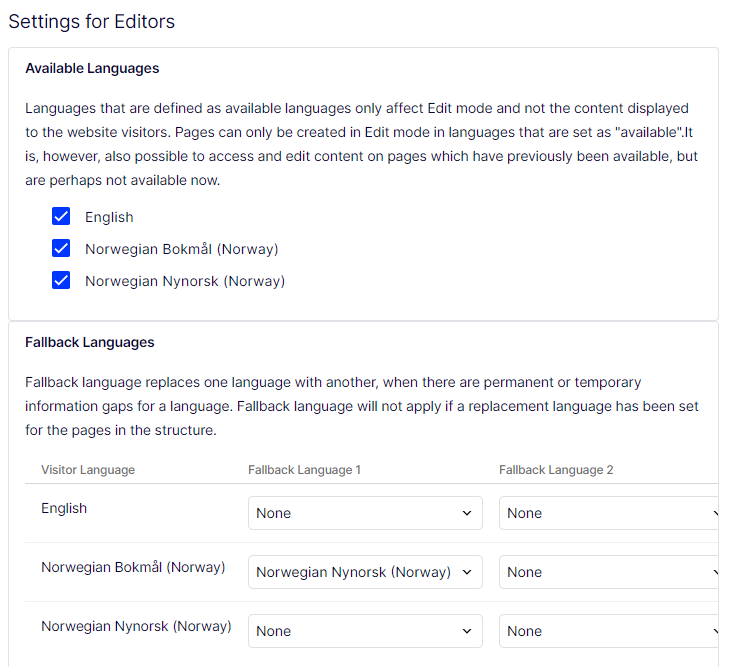Toggle the Norwegian Bokmål (Norway) checkbox
Viewport: 730px width, 667px height.
(x=61, y=249)
